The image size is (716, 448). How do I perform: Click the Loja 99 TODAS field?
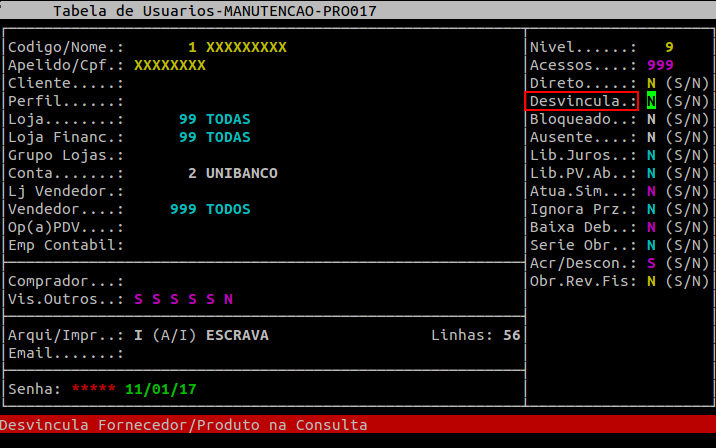(x=215, y=119)
